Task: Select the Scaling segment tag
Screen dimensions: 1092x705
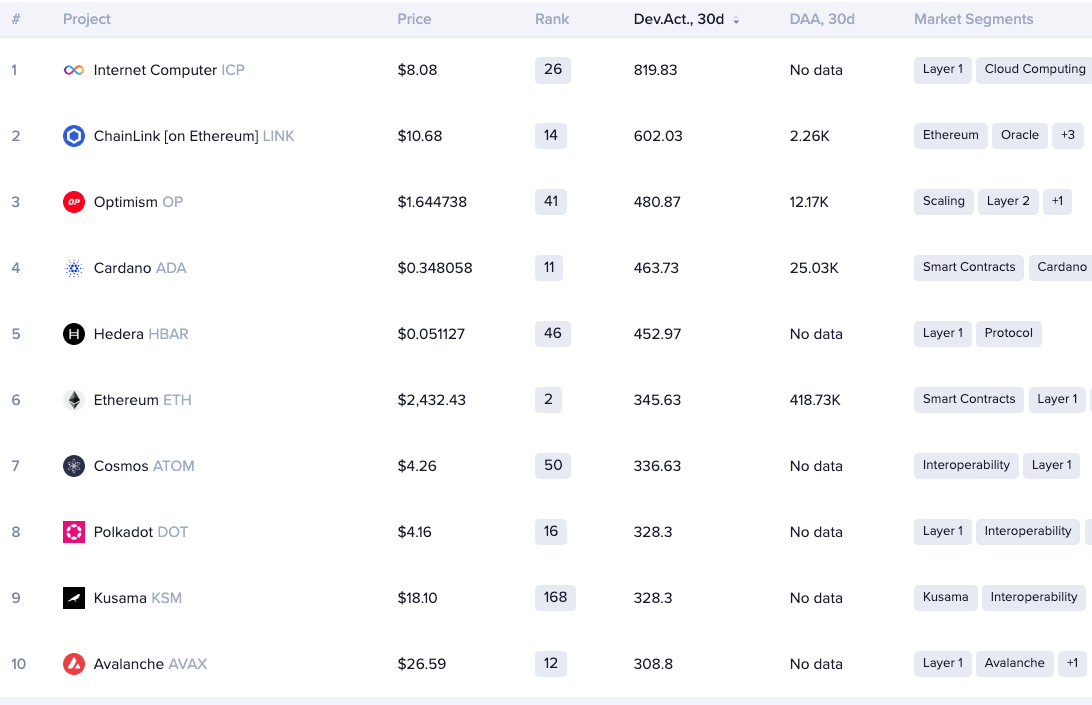Action: 944,201
